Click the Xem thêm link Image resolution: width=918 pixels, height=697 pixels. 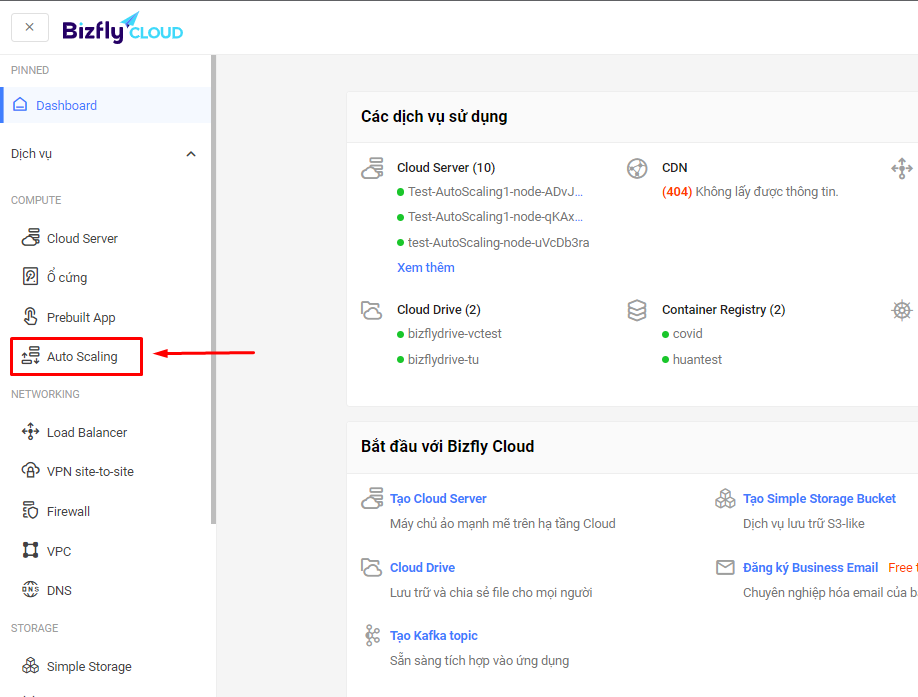426,267
